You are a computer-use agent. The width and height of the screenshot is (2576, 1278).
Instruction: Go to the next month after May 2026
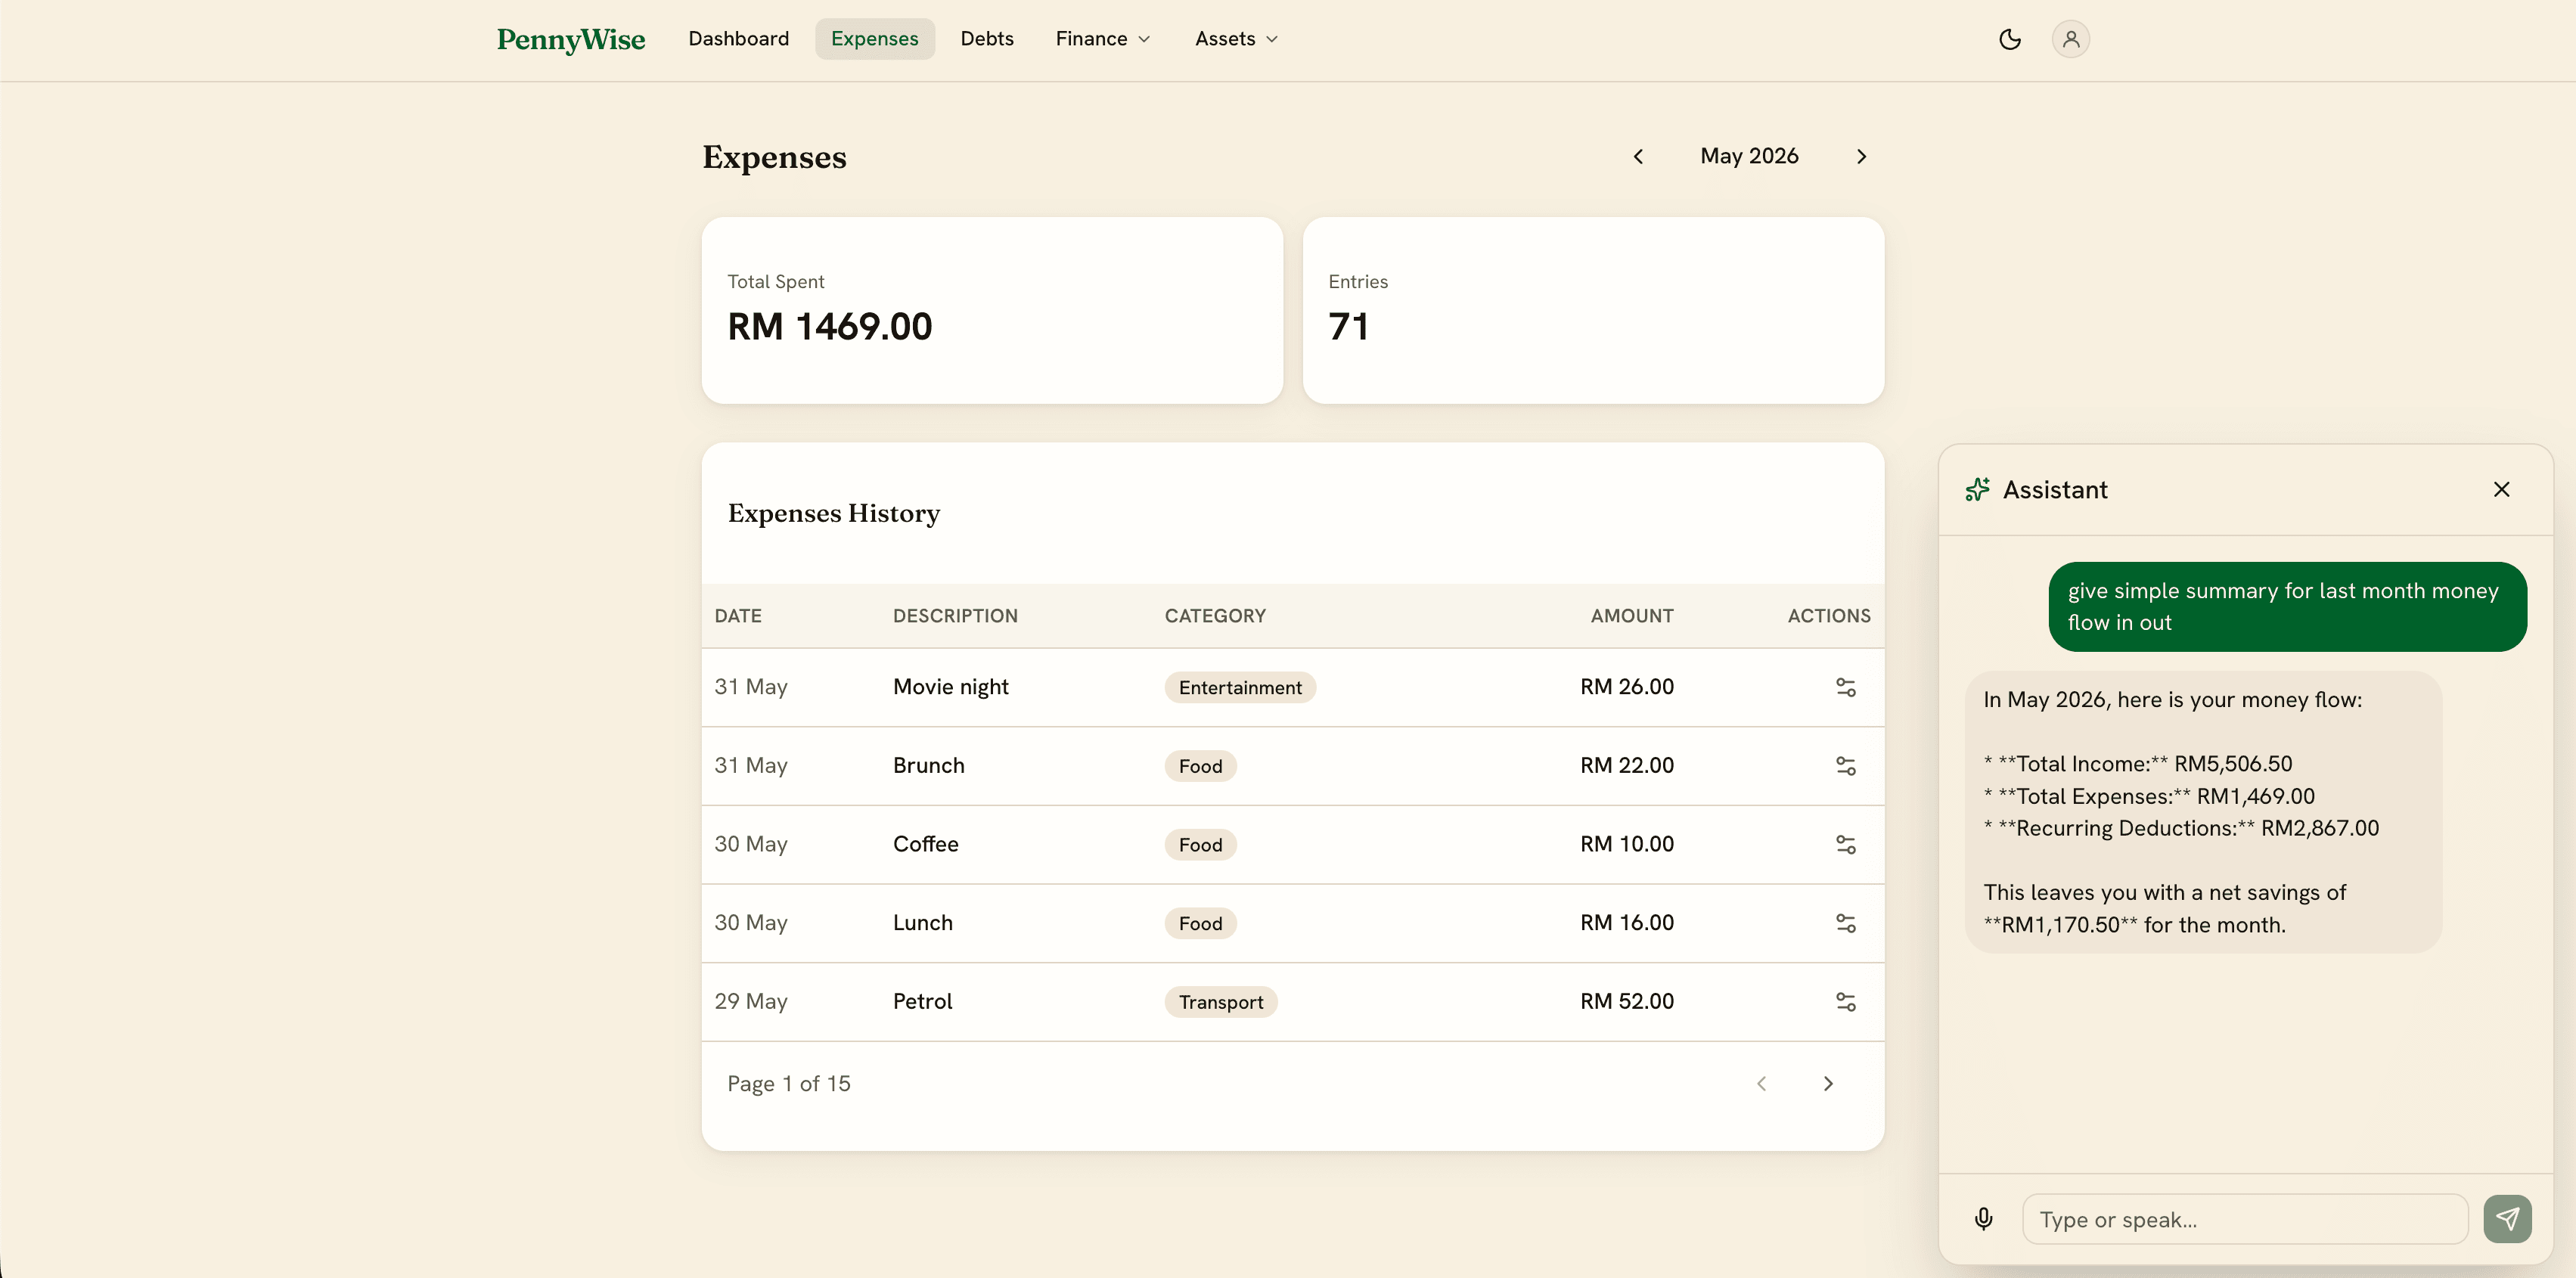tap(1861, 156)
